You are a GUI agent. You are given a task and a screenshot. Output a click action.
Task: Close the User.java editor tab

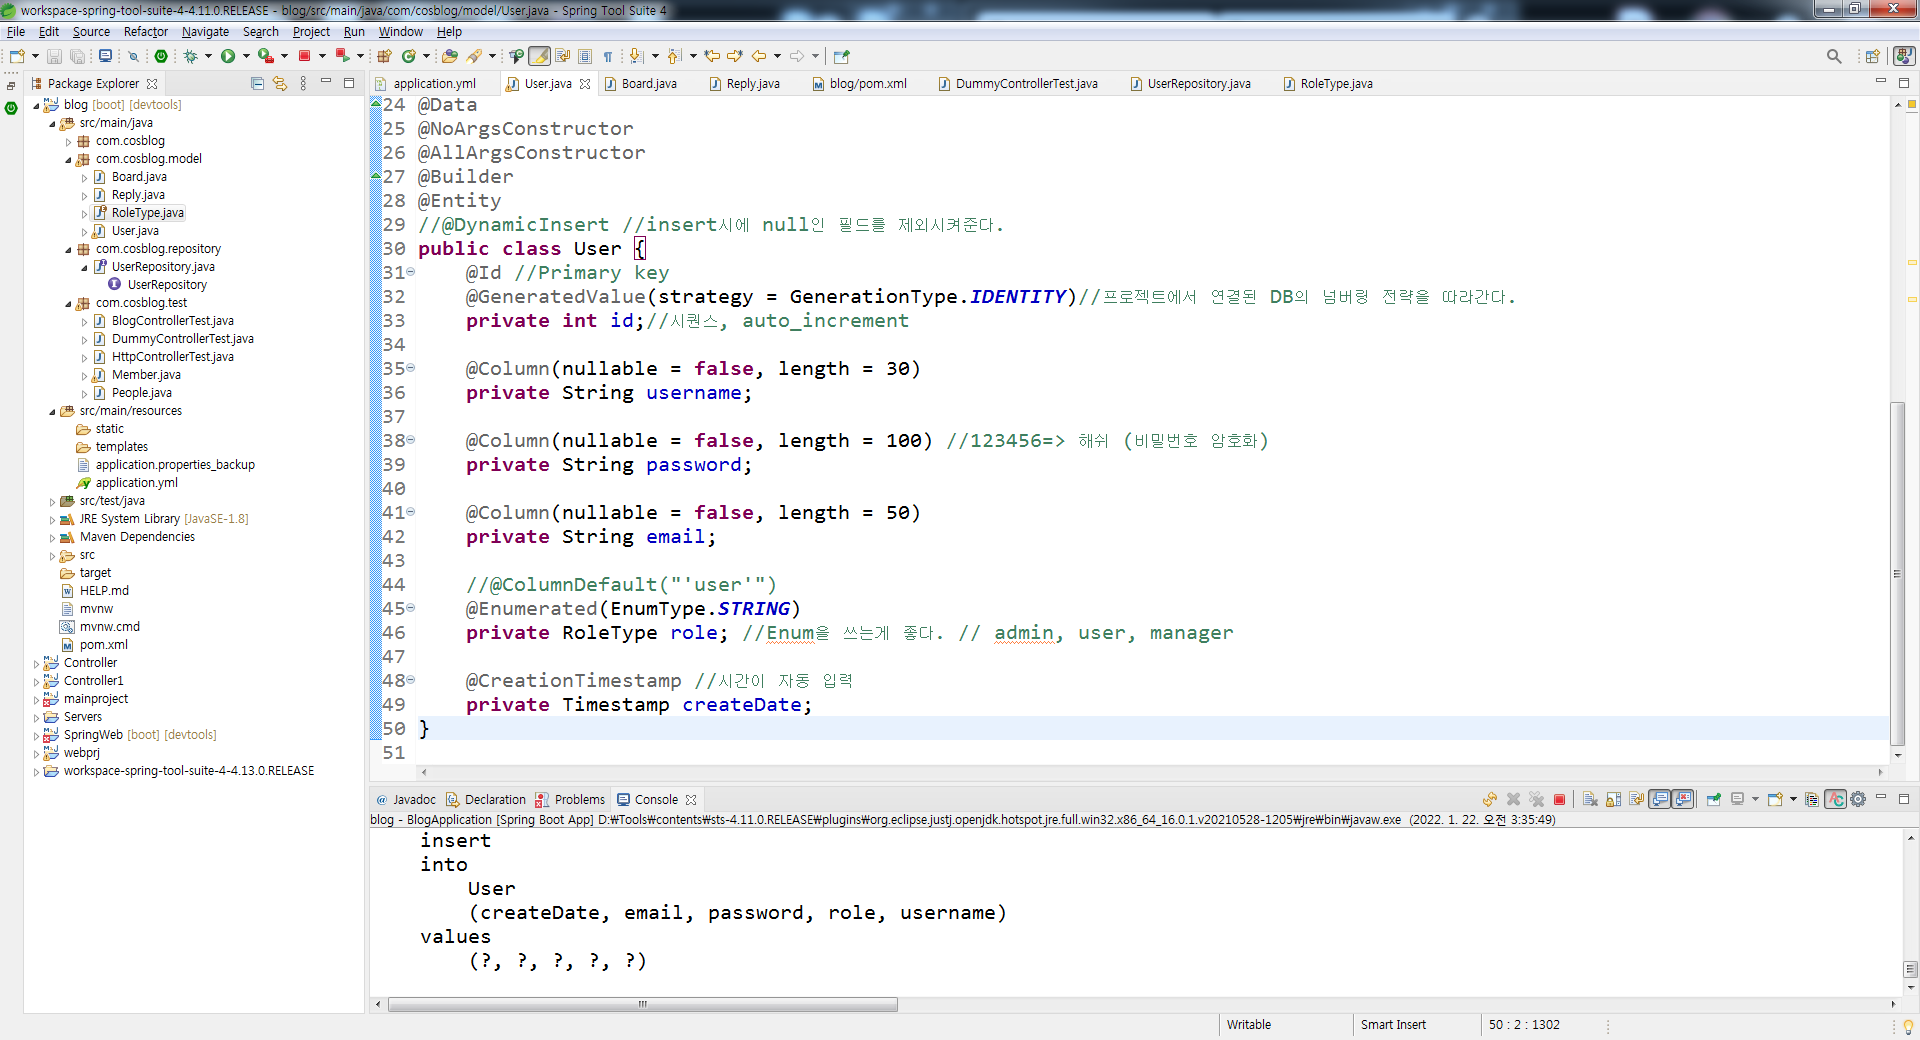tap(585, 84)
